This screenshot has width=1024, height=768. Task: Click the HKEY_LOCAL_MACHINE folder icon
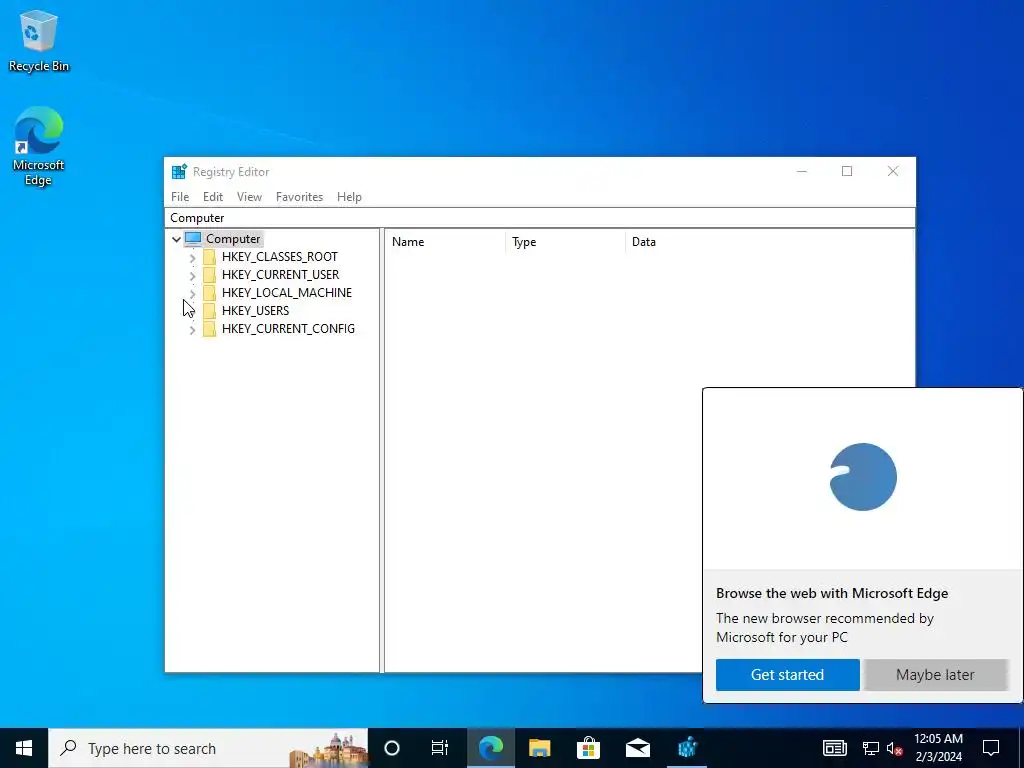210,293
